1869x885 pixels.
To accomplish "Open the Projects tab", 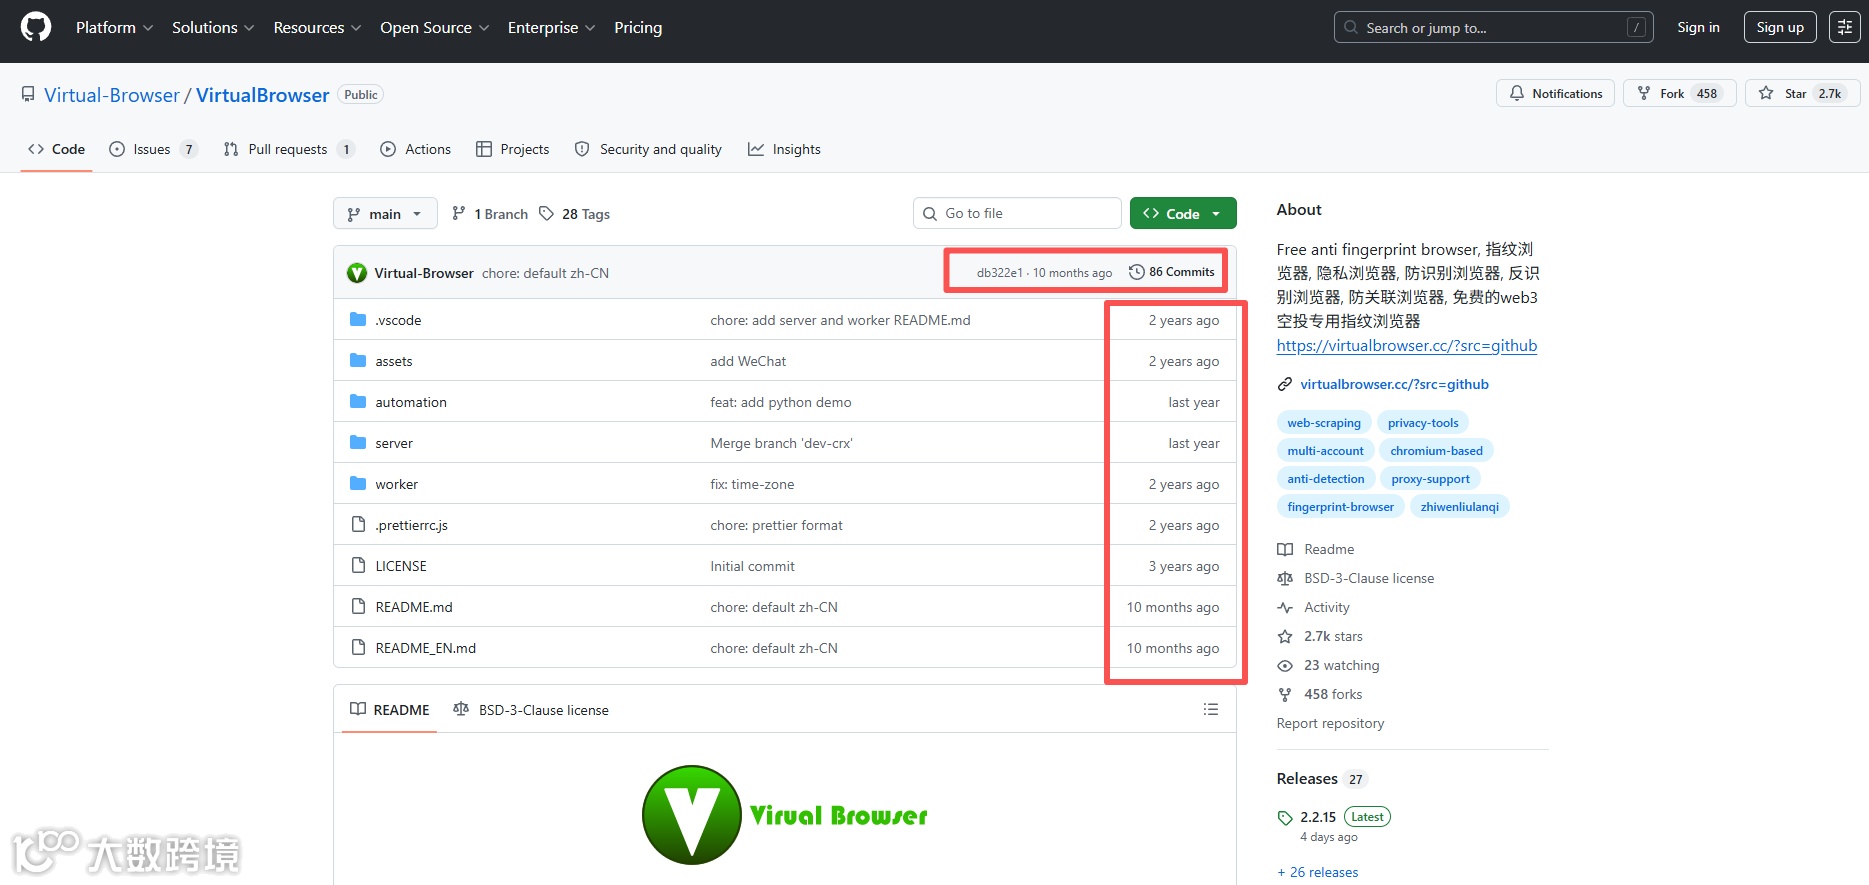I will pyautogui.click(x=513, y=149).
